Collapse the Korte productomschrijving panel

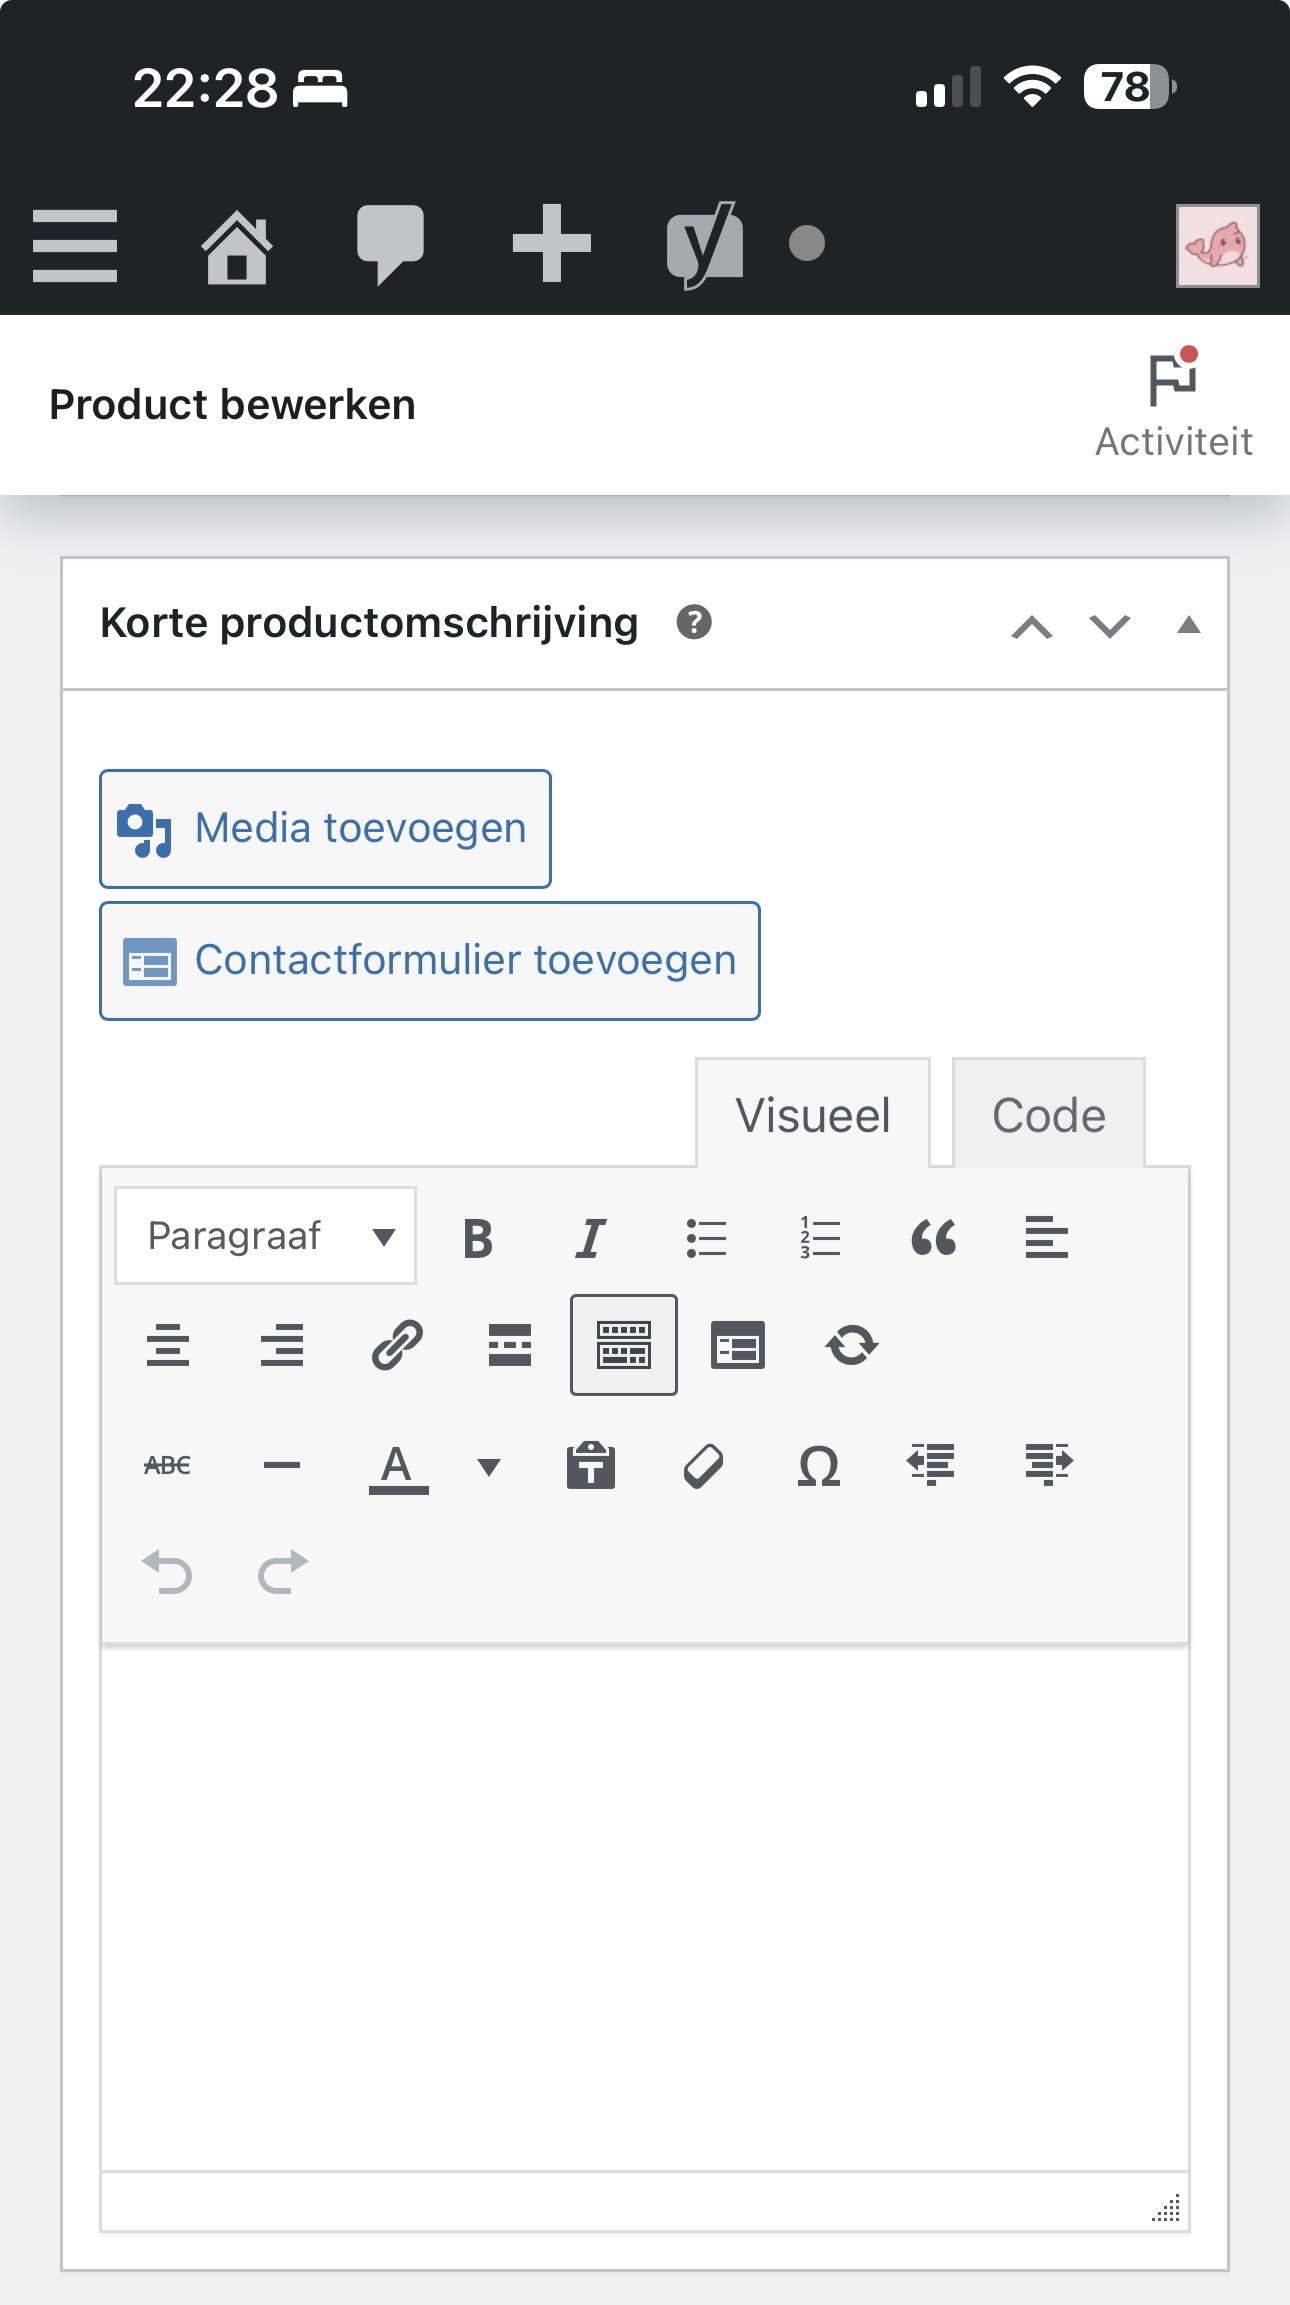coord(1188,625)
